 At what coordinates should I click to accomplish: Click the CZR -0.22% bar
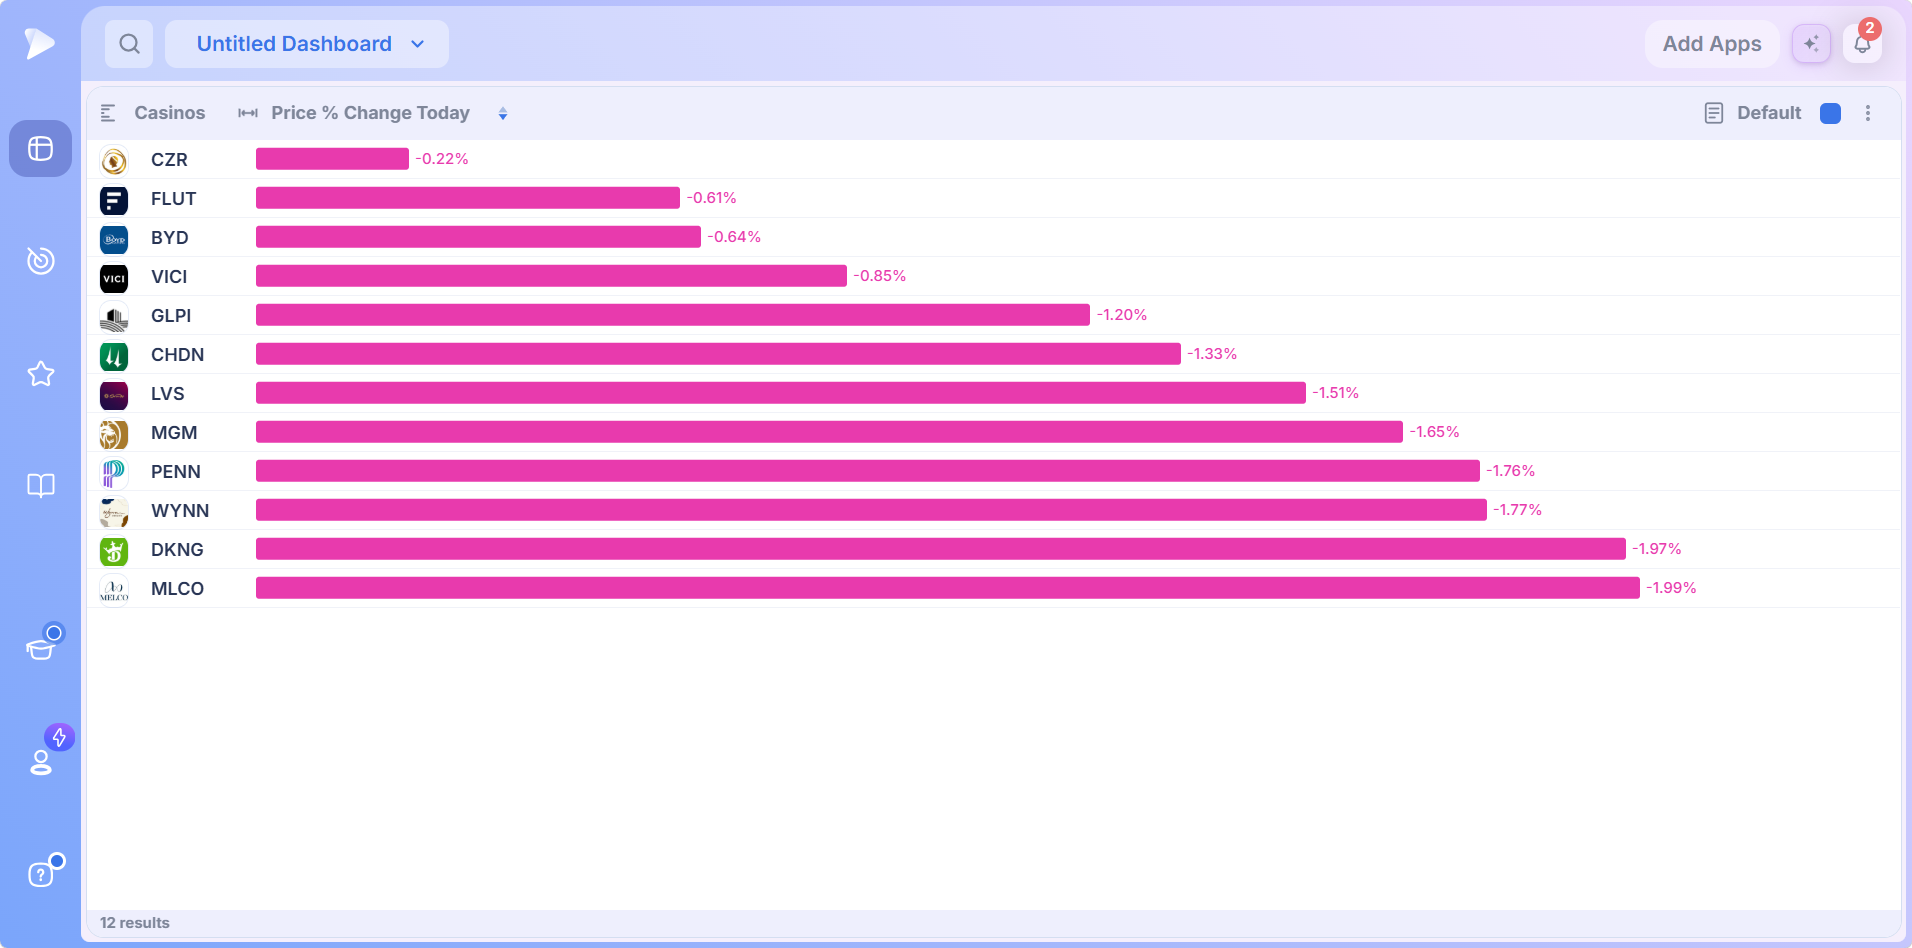click(332, 159)
